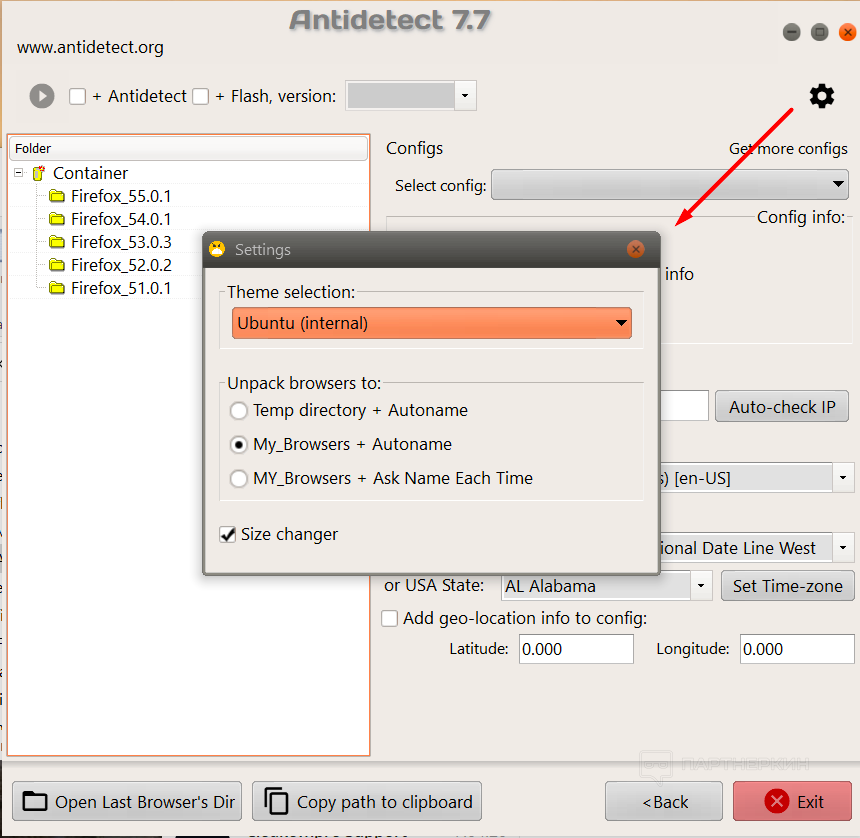Click the www.antidetect.org link
The image size is (860, 838).
(90, 48)
